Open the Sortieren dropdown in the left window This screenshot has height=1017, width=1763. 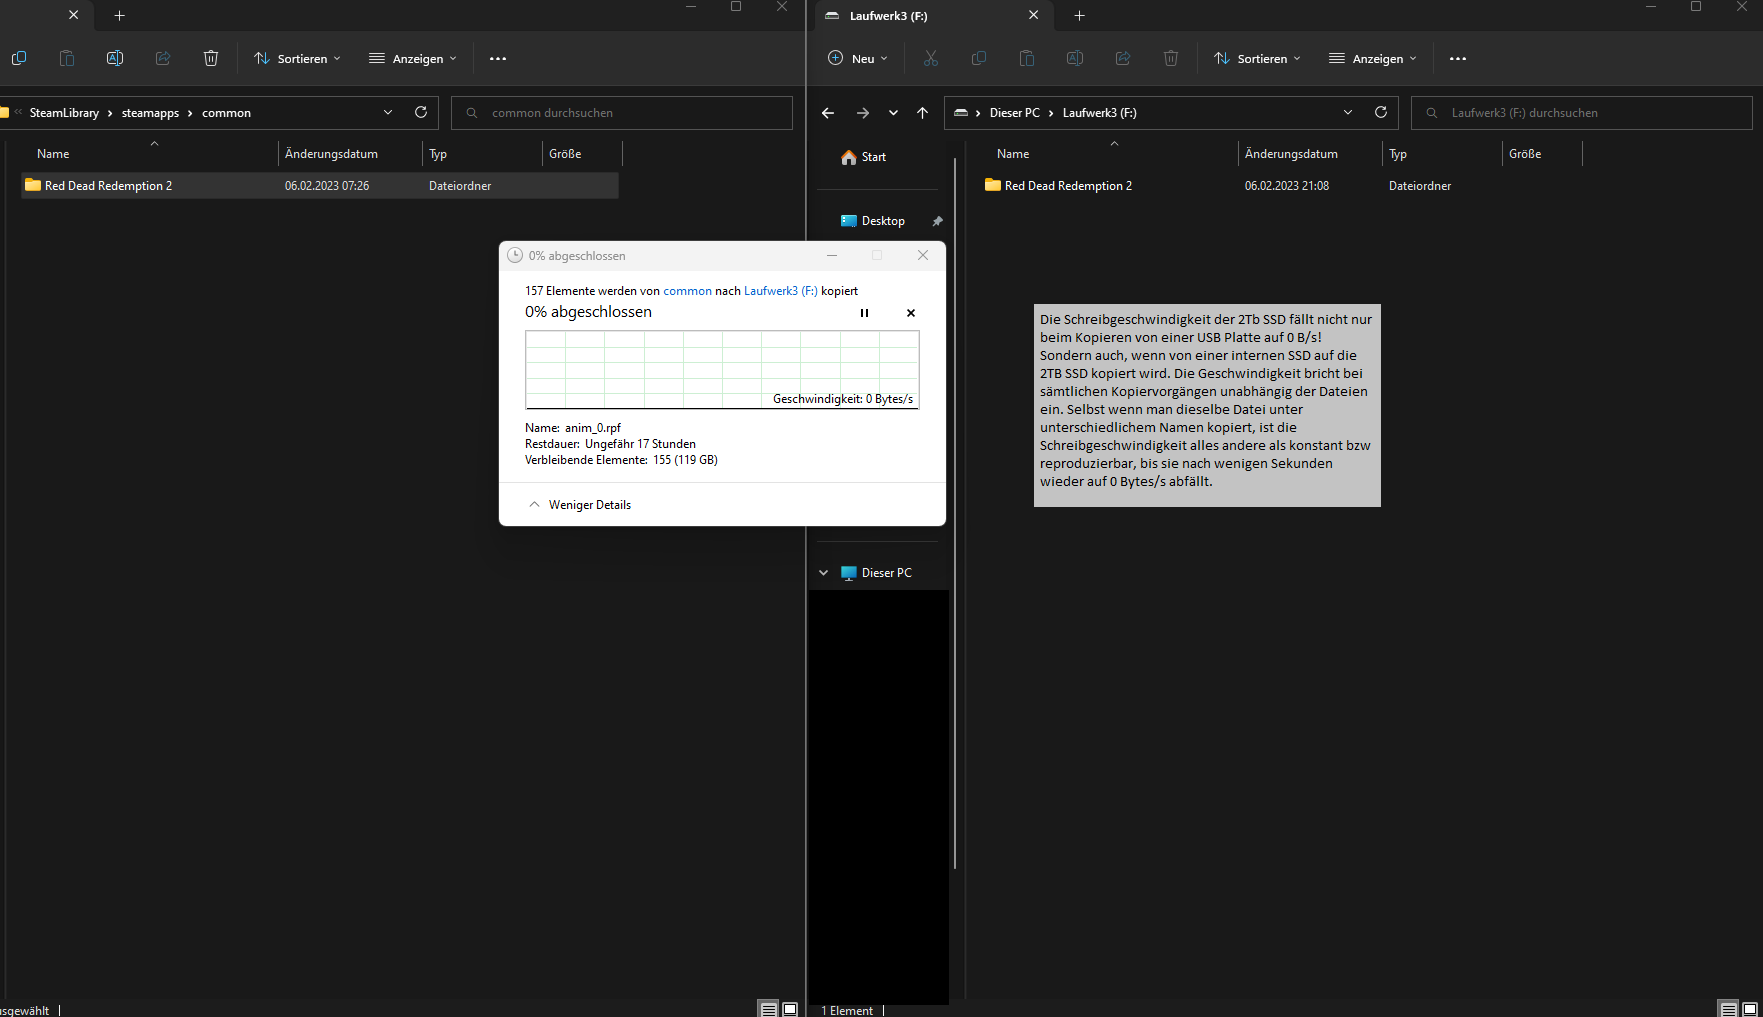click(x=297, y=59)
